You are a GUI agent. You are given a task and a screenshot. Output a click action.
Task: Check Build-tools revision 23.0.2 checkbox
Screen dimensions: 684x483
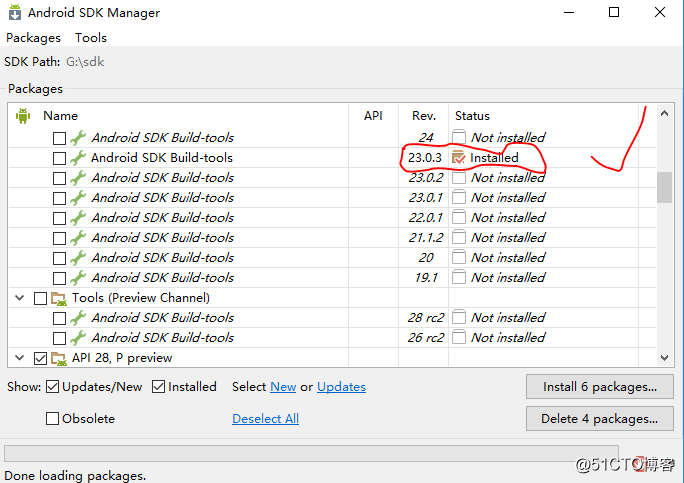pos(59,178)
